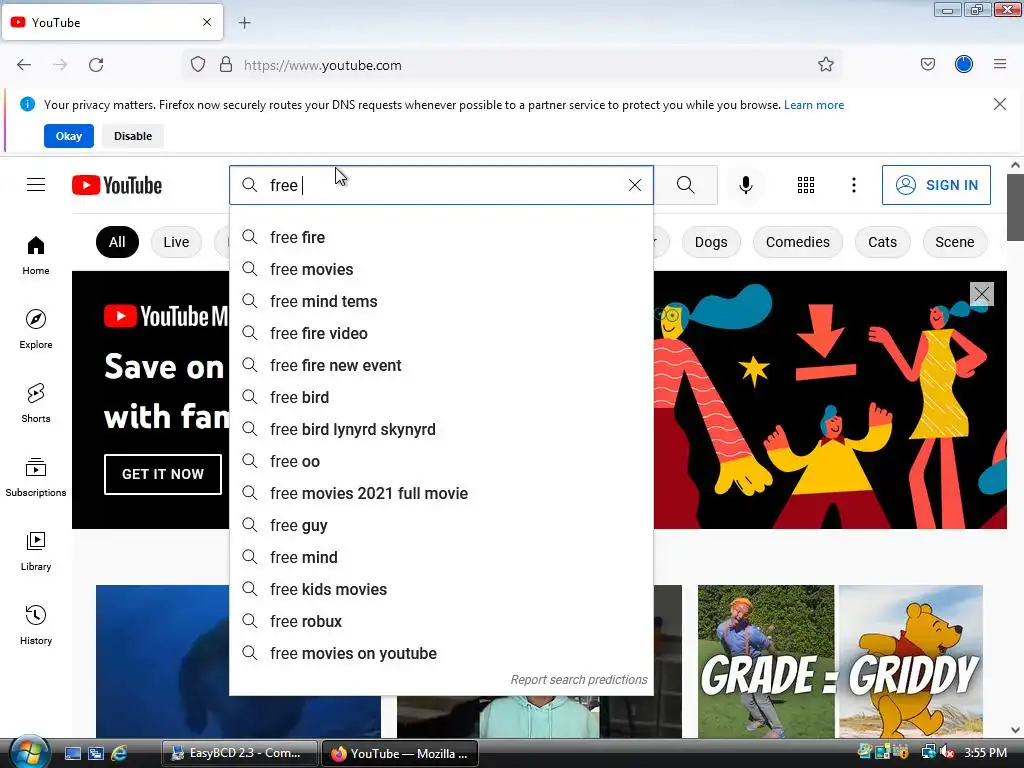Open the Grade = Griddy video thumbnail
The image size is (1024, 768).
point(840,661)
